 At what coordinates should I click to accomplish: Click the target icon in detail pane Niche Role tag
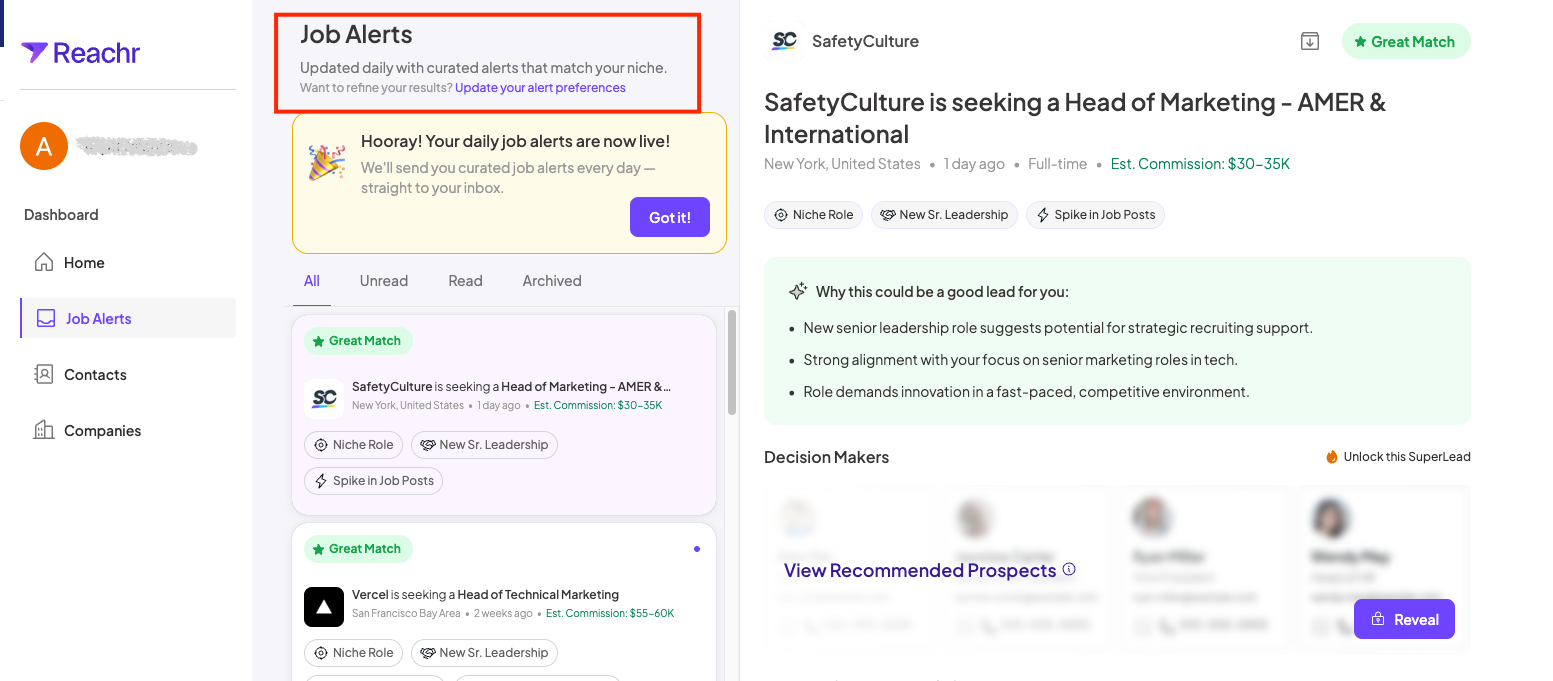781,215
